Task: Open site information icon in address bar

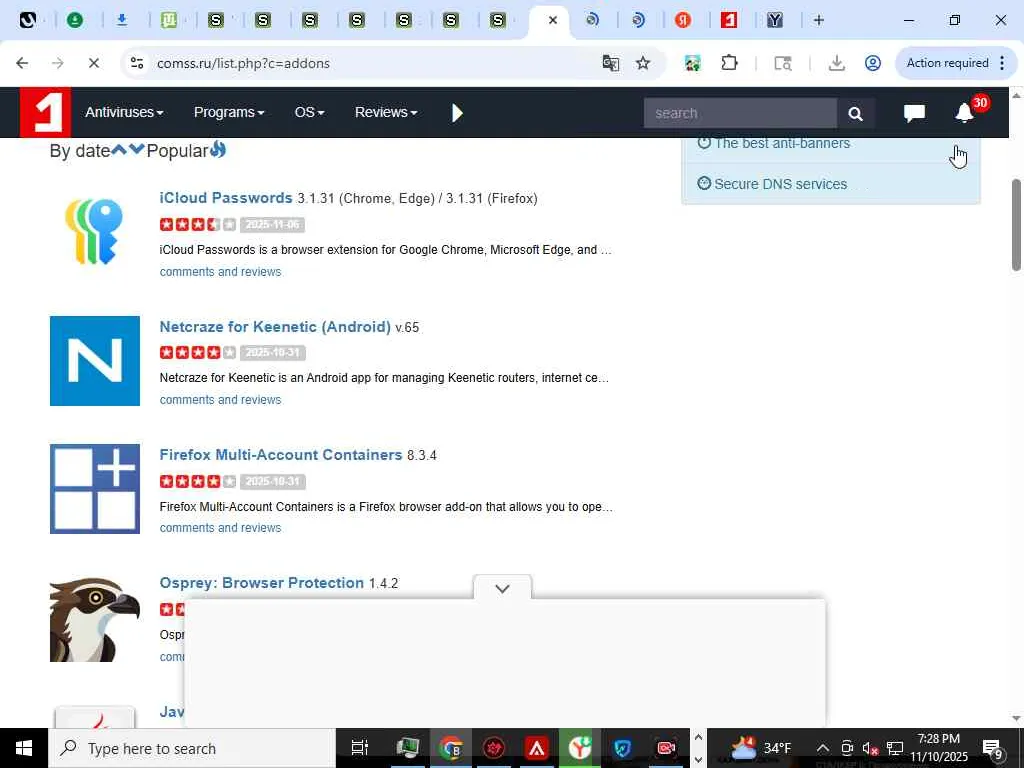Action: click(x=137, y=63)
